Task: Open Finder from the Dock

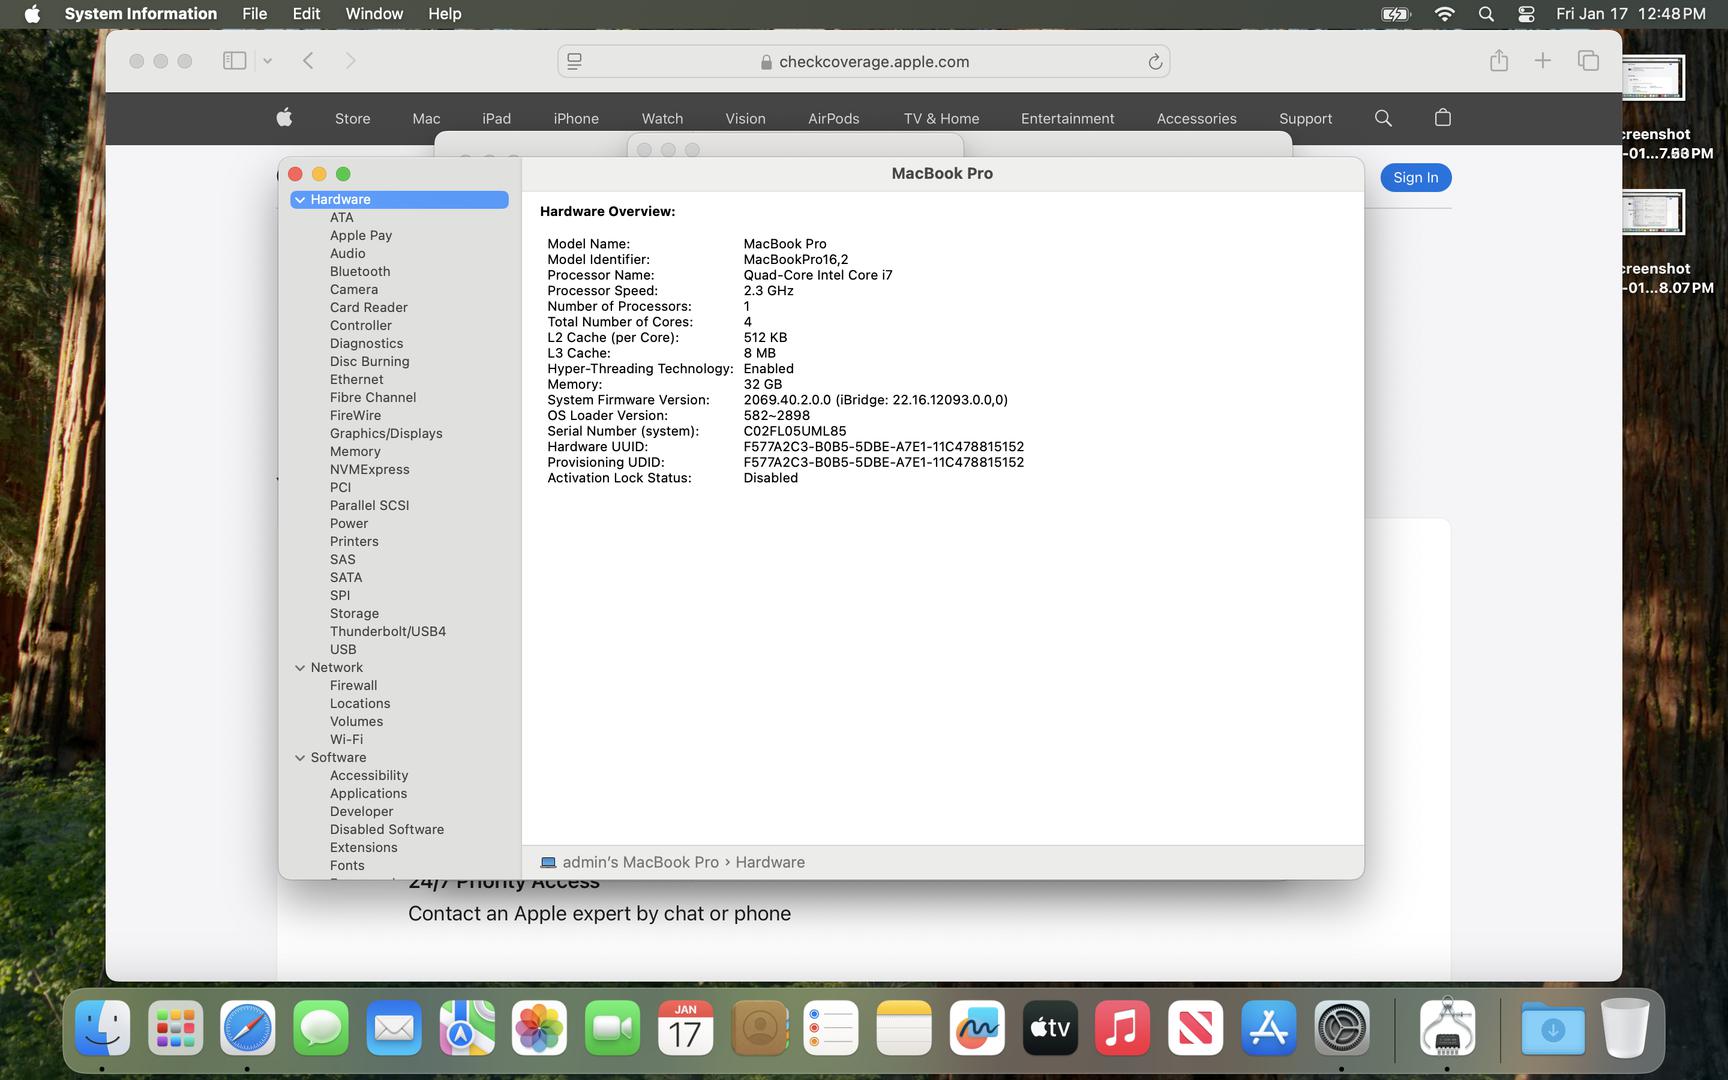Action: 103,1028
